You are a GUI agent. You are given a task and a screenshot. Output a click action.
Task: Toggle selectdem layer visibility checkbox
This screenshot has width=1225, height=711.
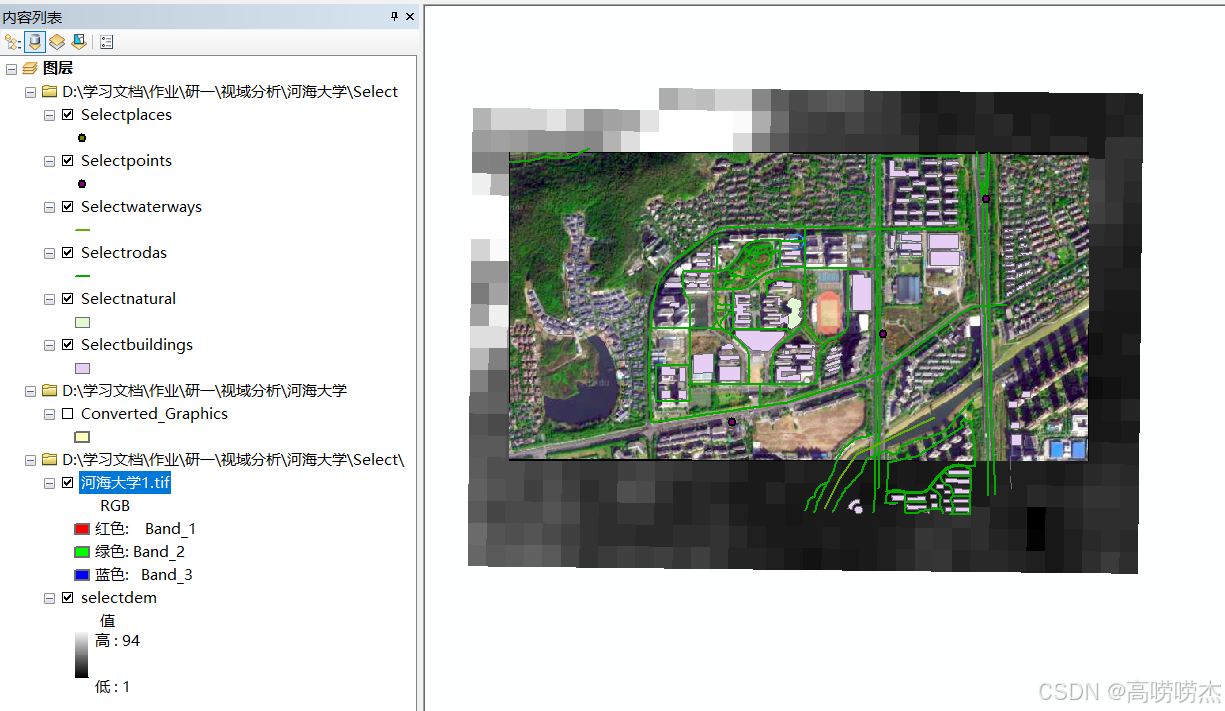68,598
